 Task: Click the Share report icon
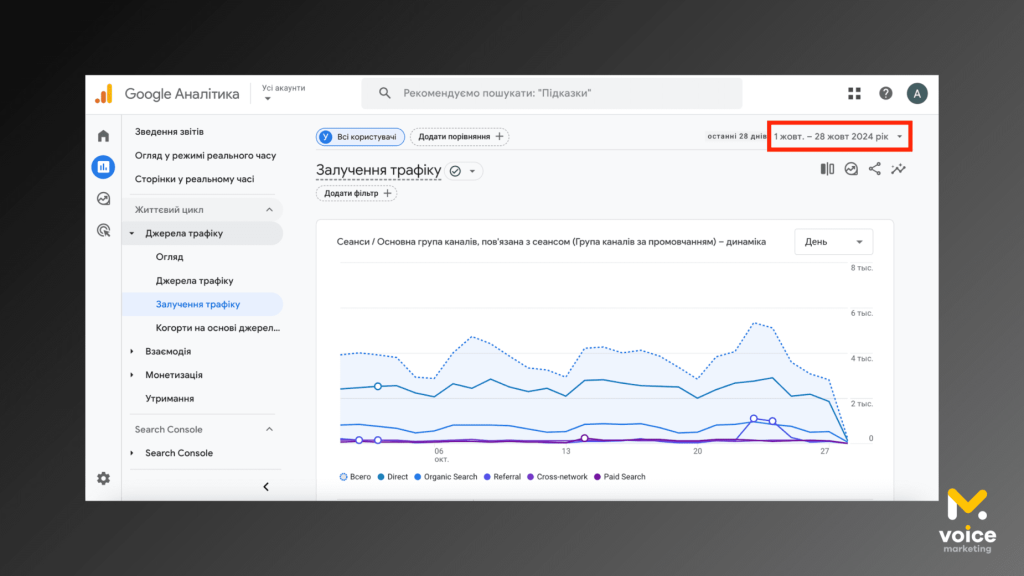point(875,169)
